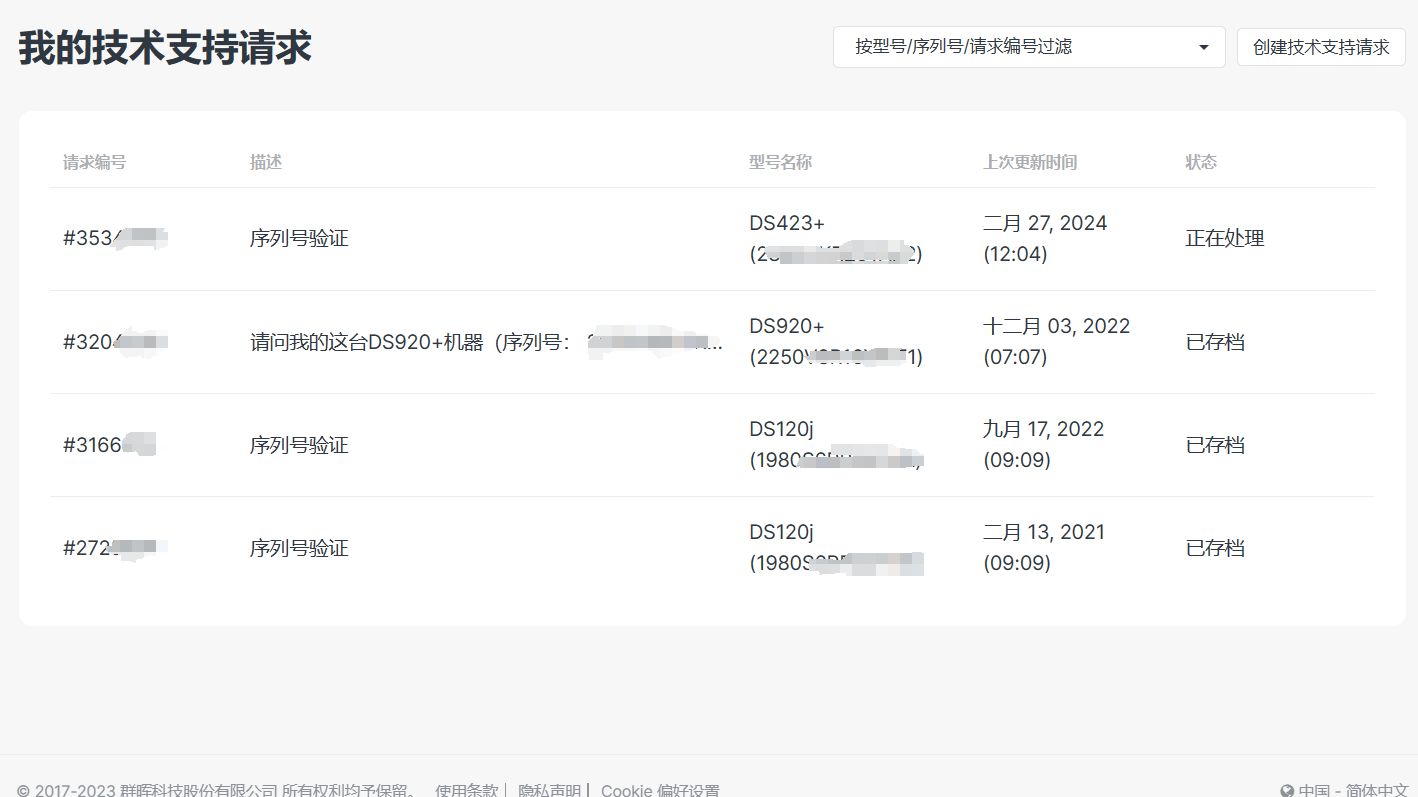Click the 状态 column header
Image resolution: width=1418 pixels, height=797 pixels.
(1201, 162)
